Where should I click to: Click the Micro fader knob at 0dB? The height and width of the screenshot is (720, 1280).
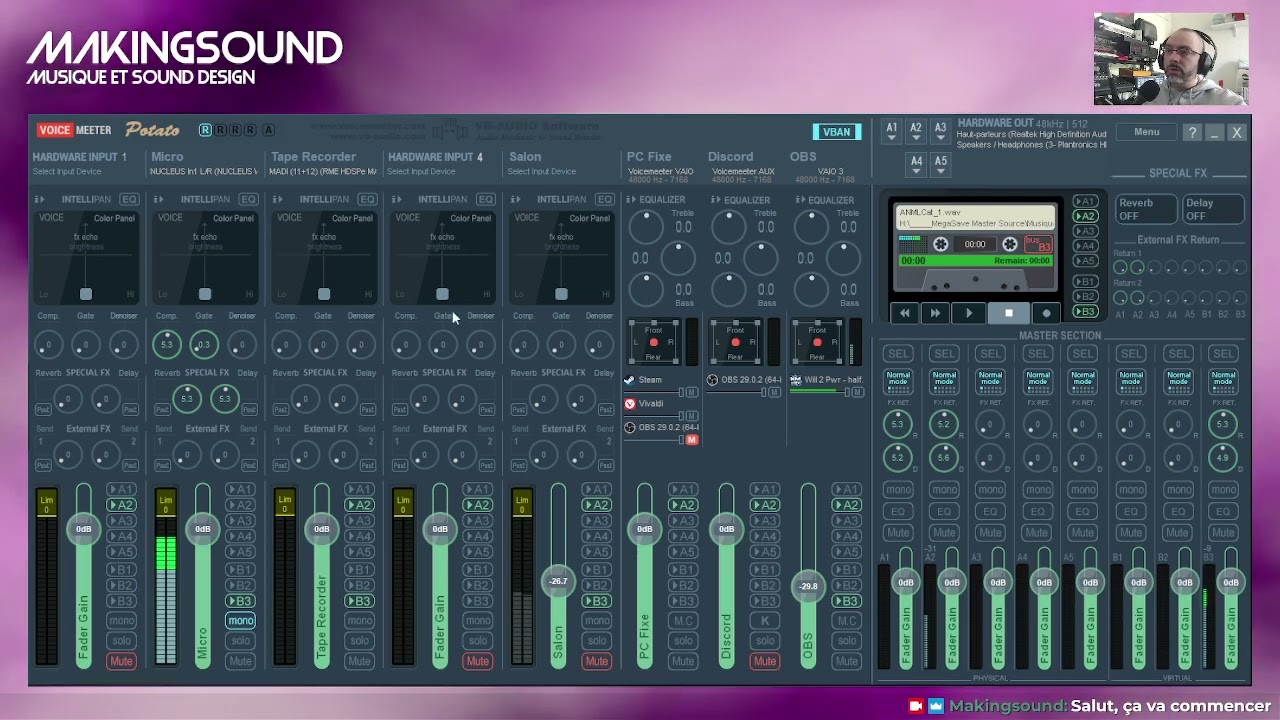click(x=203, y=529)
